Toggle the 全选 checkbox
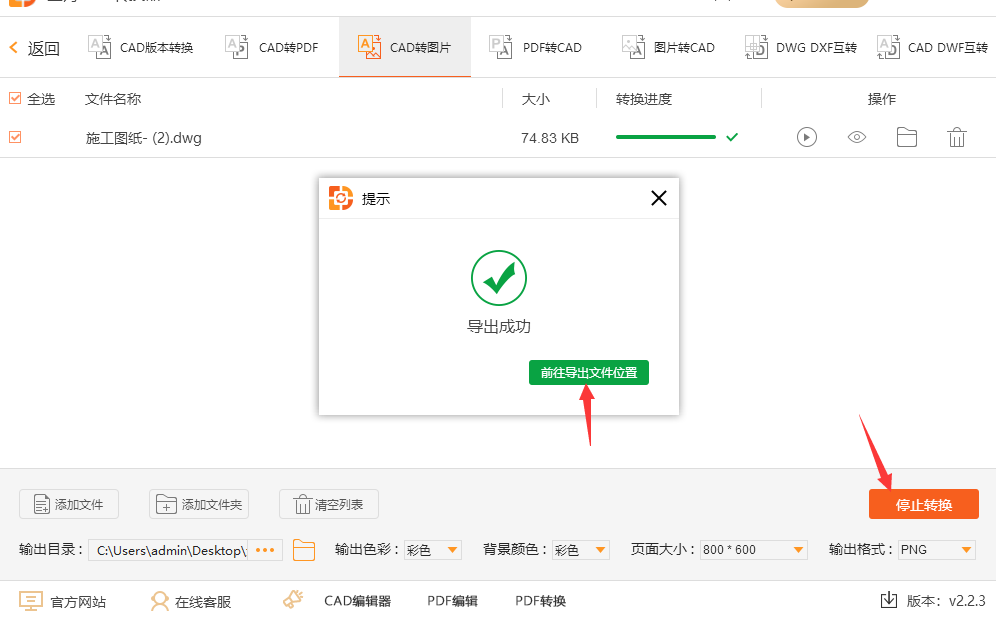Image resolution: width=996 pixels, height=618 pixels. click(x=15, y=98)
